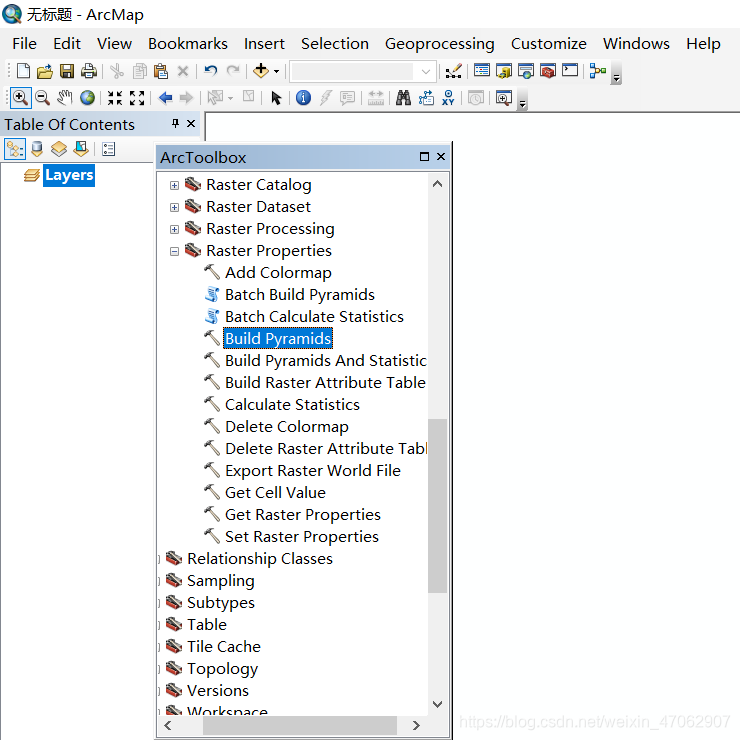Click the Add Data button

(261, 71)
